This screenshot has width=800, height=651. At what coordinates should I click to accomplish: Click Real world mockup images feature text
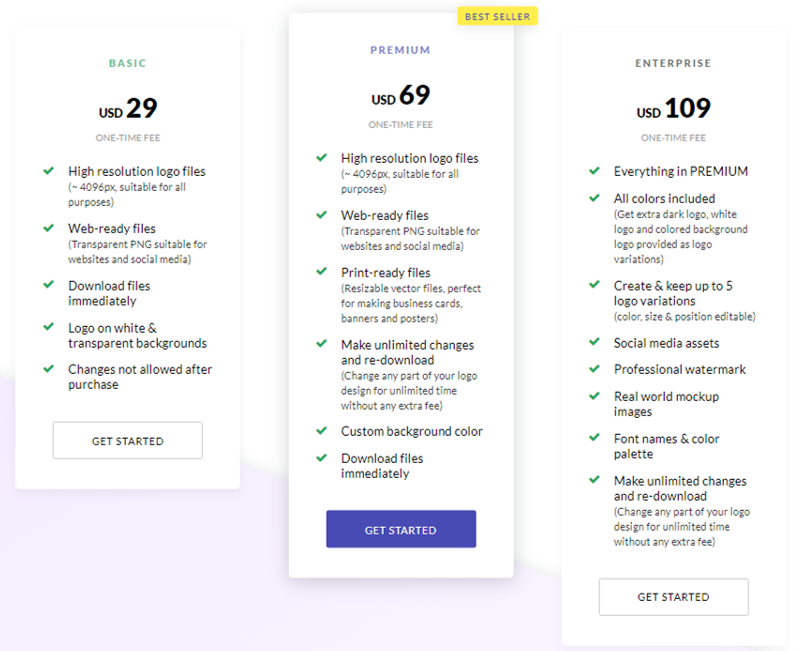[666, 404]
